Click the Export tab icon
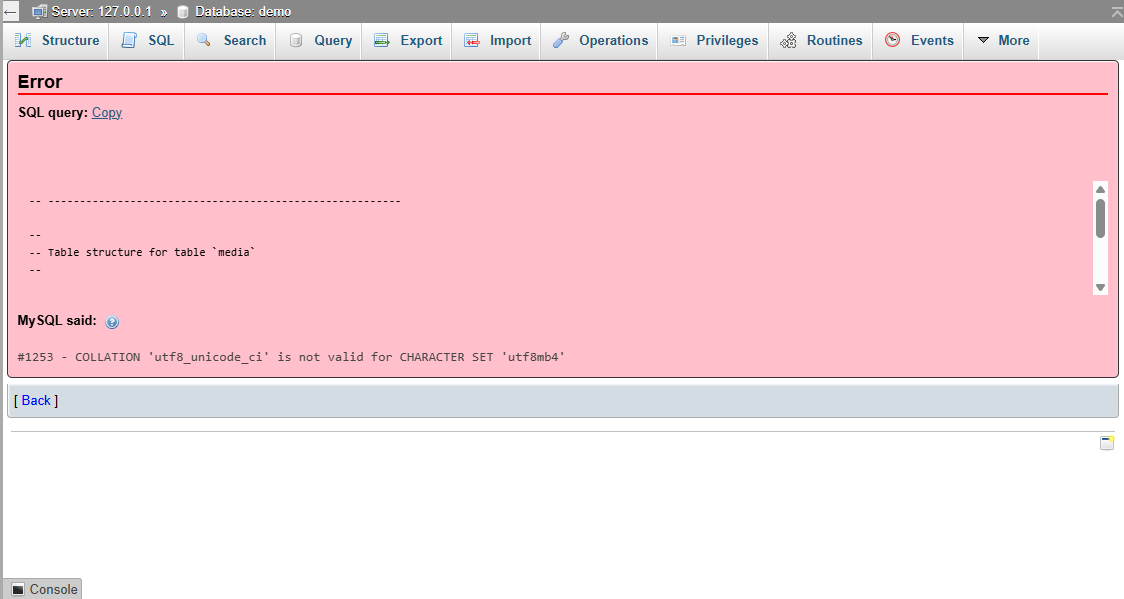 [381, 41]
